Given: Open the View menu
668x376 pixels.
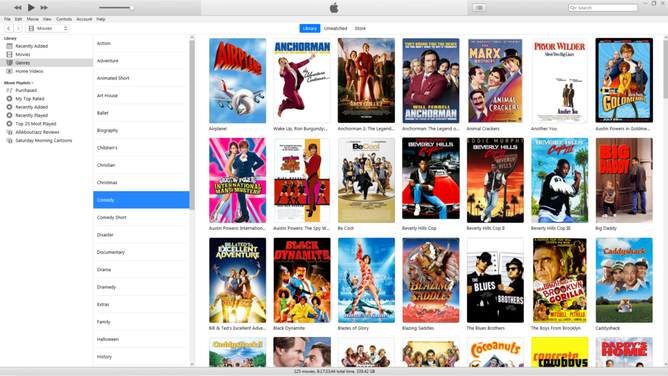Looking at the screenshot, I should [47, 19].
